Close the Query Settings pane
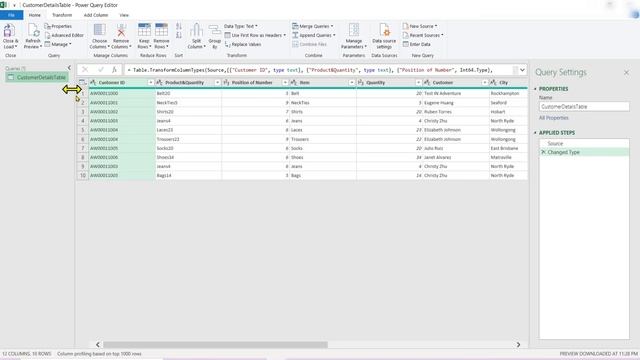Screen dimensions: 640x360 627,72
